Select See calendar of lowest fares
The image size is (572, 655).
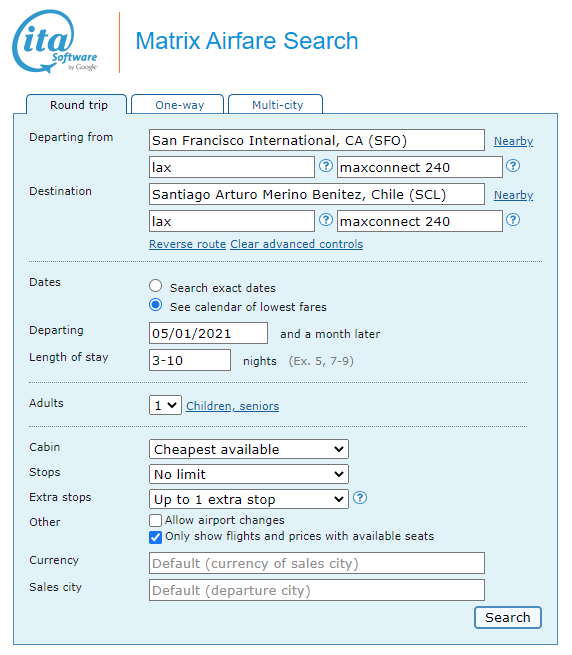coord(155,305)
